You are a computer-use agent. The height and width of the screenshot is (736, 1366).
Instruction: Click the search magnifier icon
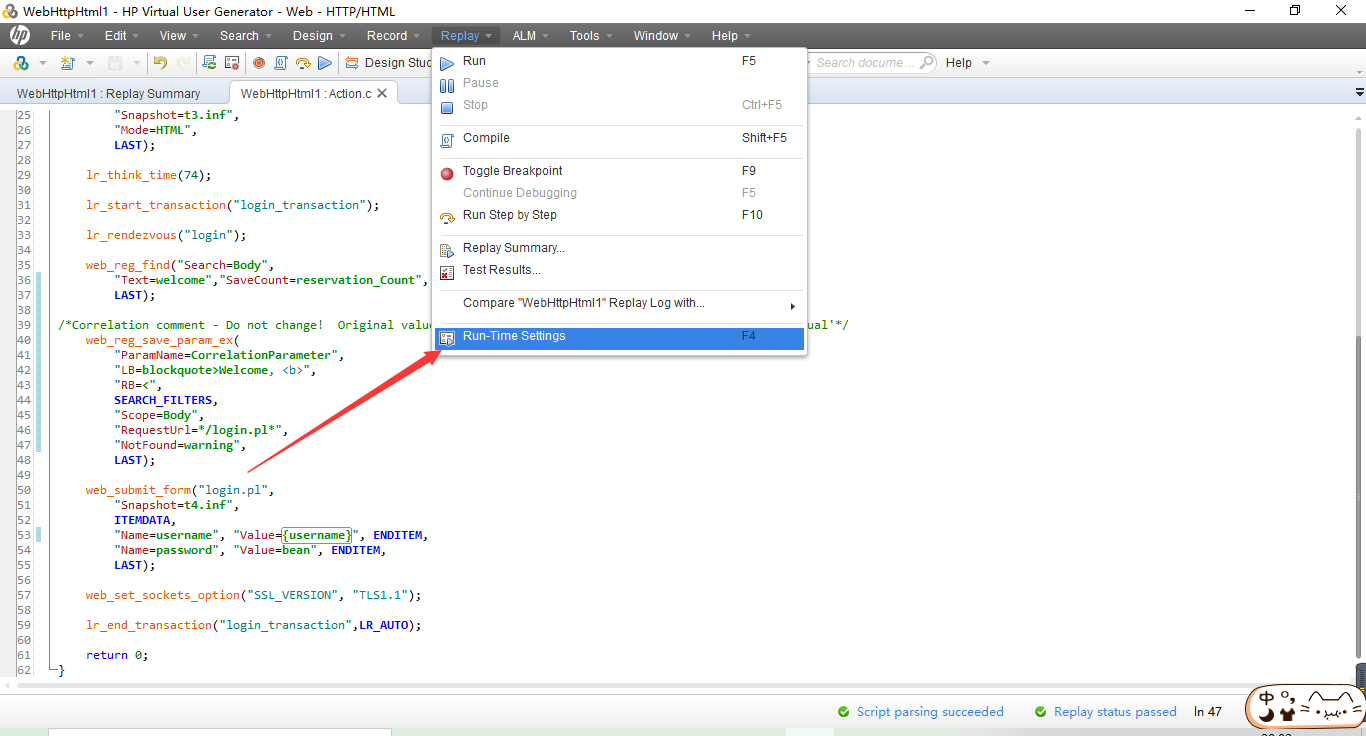click(926, 62)
